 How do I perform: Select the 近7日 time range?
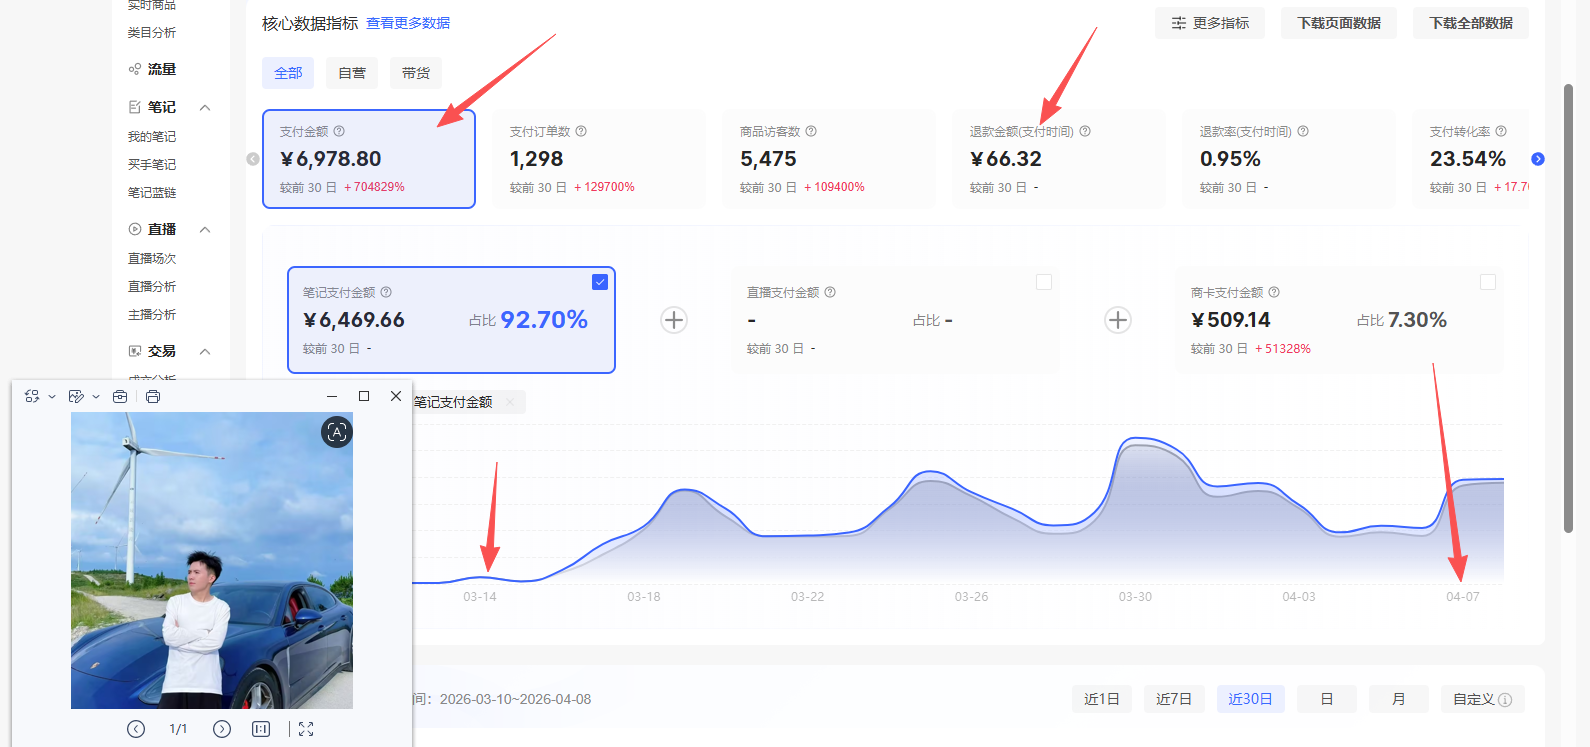pyautogui.click(x=1174, y=699)
